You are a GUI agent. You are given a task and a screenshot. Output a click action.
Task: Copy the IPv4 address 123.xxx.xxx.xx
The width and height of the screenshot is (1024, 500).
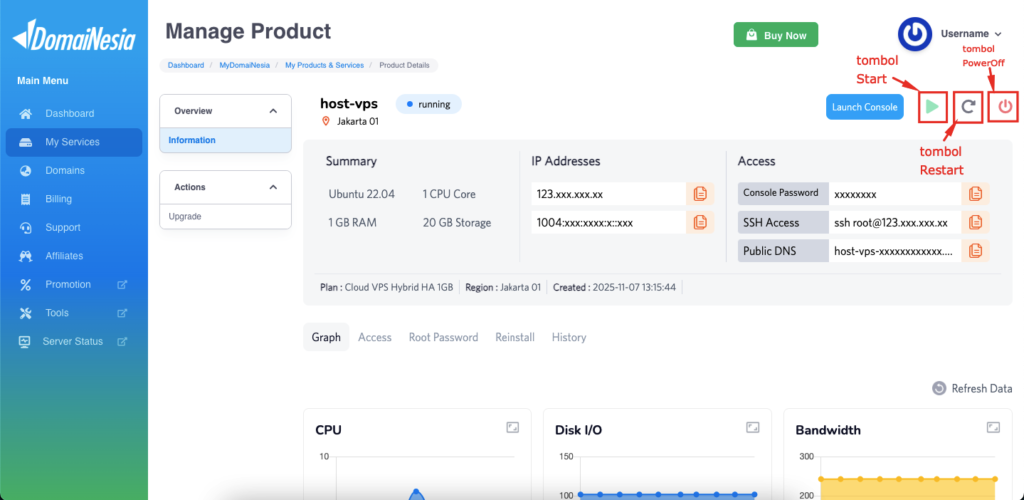[700, 194]
